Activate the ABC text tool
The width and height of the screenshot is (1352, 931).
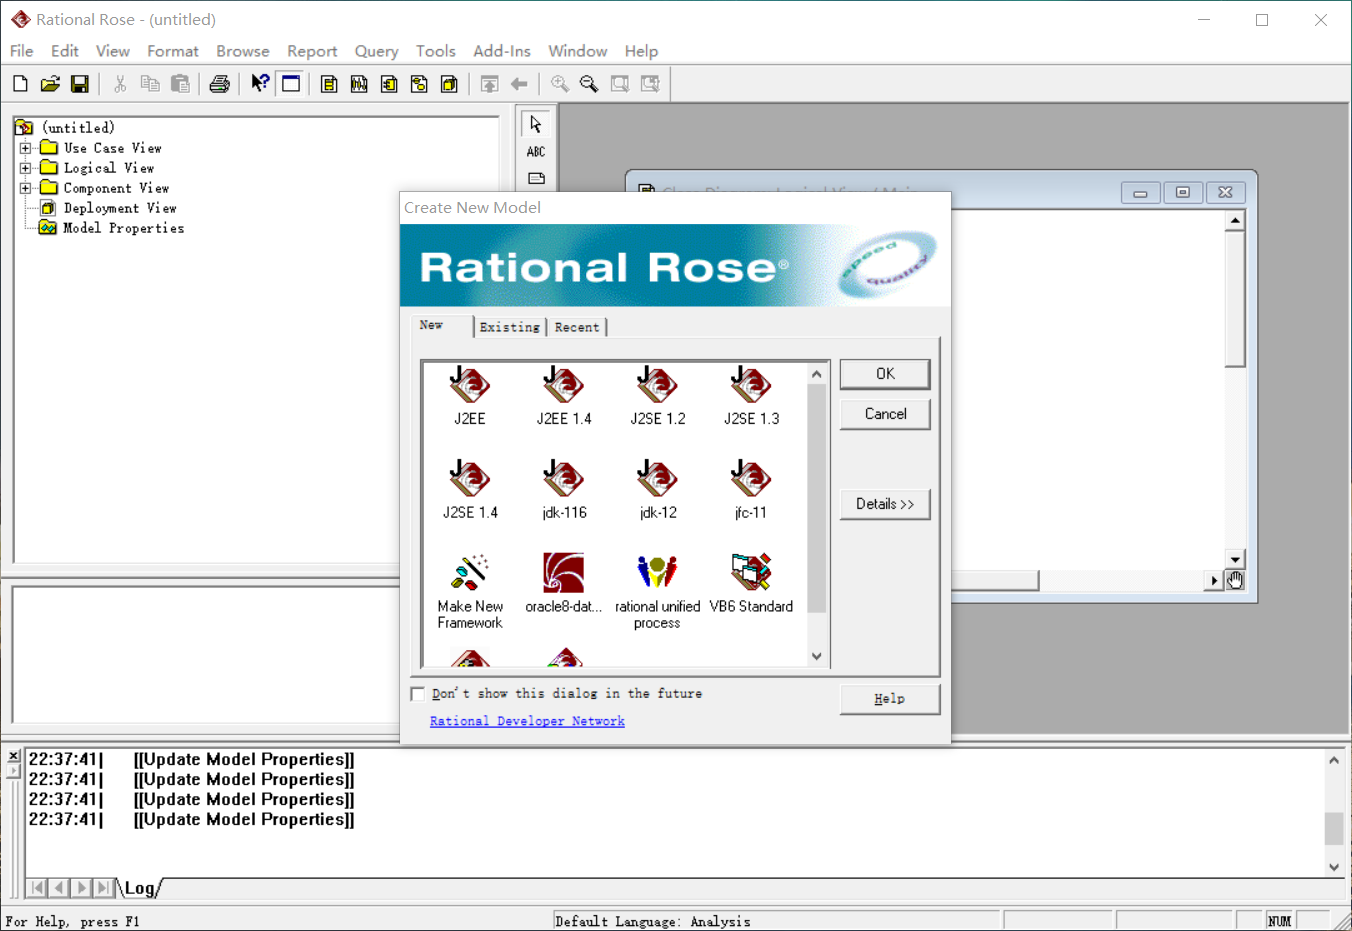point(535,151)
